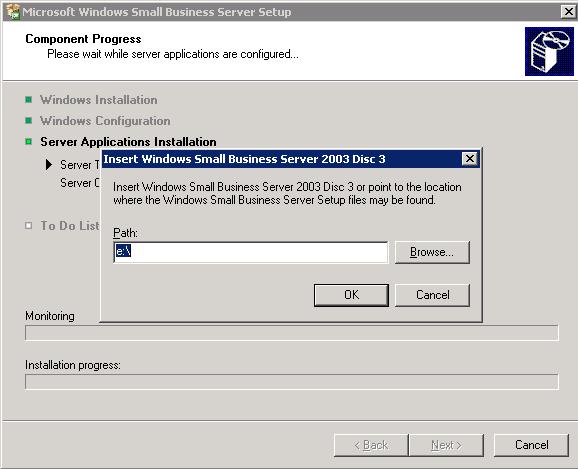Screen dimensions: 578x469
Task: Click the setup wizard title bar icon
Action: [13, 11]
